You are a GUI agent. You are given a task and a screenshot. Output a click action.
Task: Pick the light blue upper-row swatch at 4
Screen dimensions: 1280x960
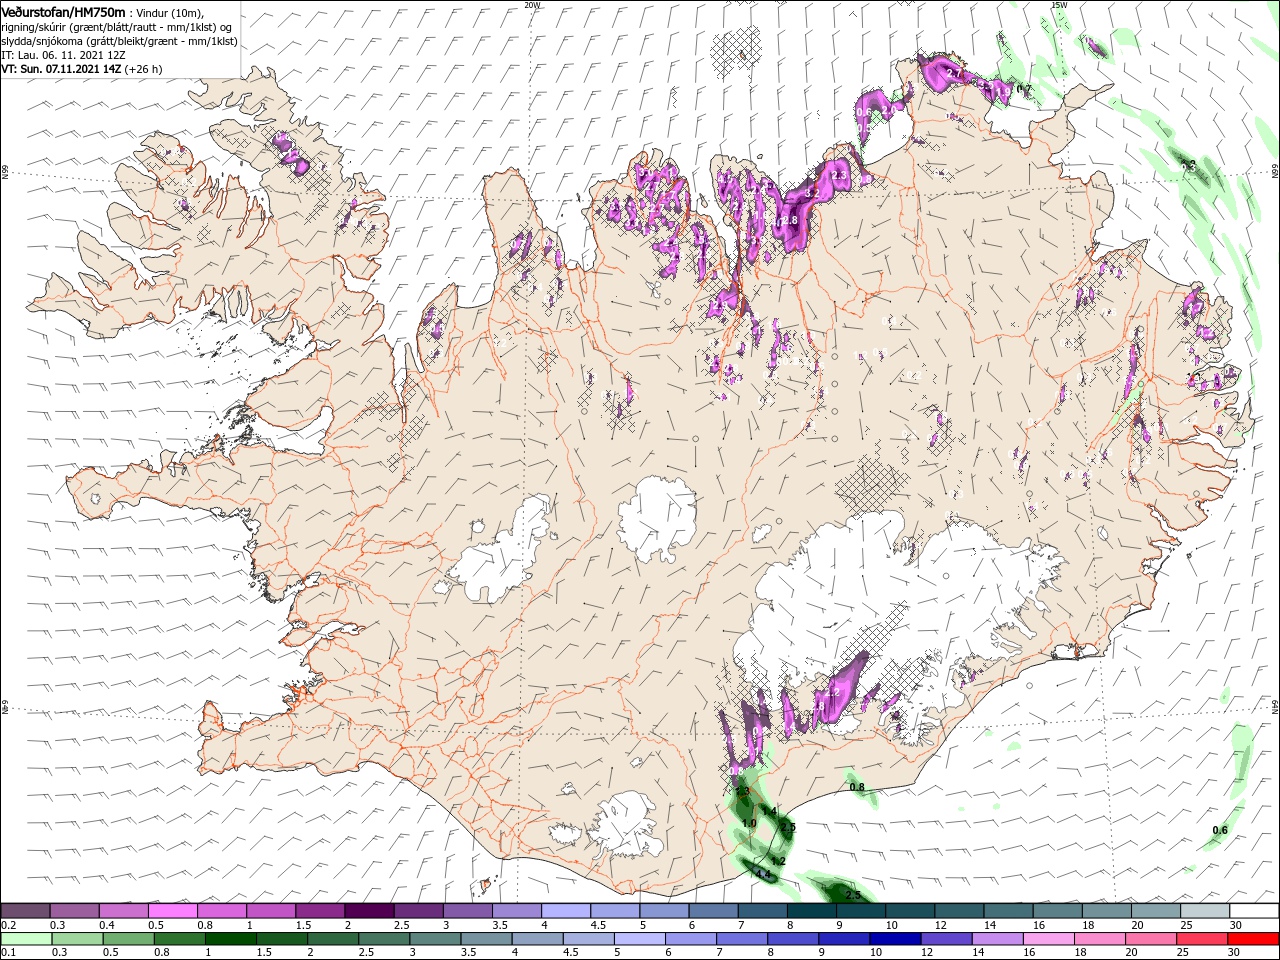pos(565,911)
